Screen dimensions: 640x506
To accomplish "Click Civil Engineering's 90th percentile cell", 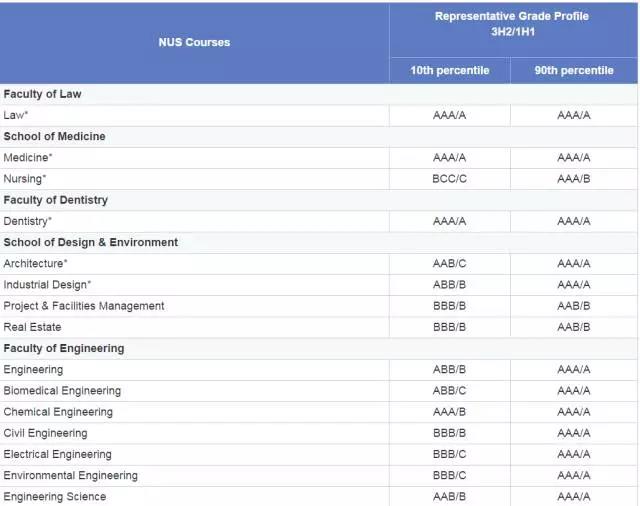I will pos(574,433).
